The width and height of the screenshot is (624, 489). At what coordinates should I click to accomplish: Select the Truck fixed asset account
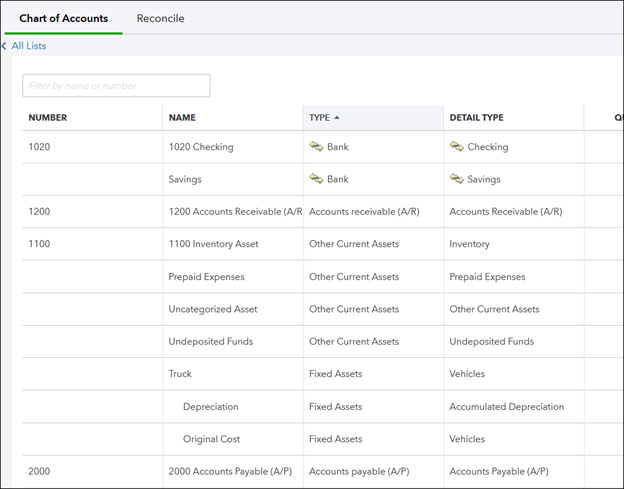180,374
